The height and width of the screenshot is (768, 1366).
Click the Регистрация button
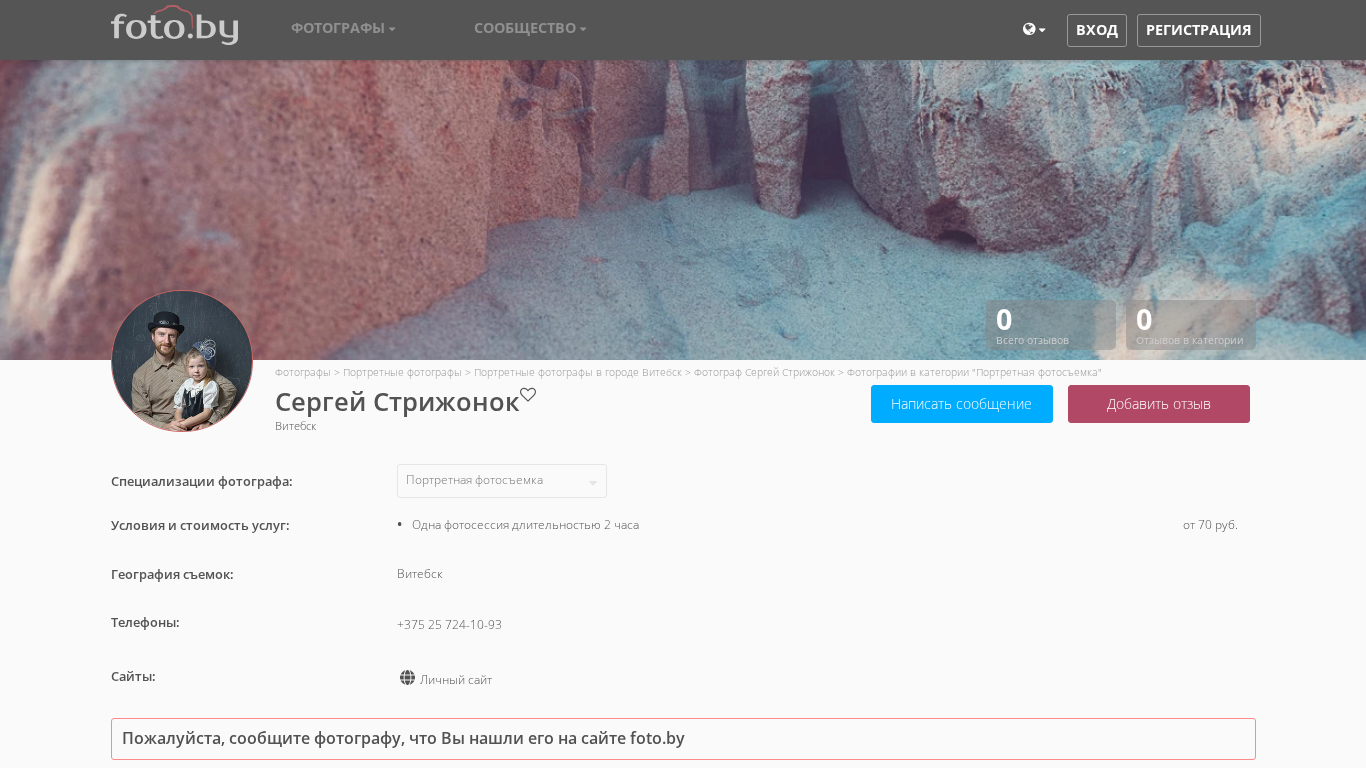pyautogui.click(x=1199, y=30)
